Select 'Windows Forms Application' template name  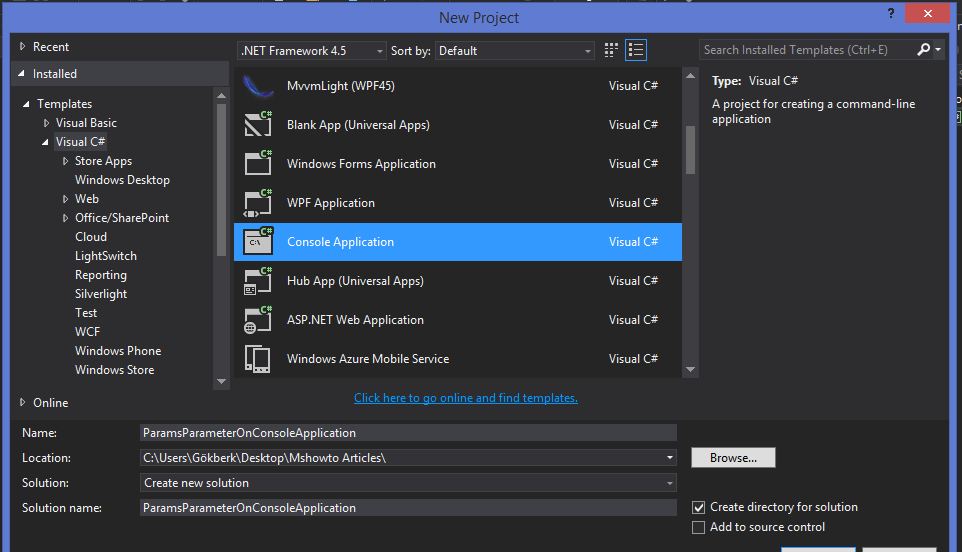(x=361, y=164)
